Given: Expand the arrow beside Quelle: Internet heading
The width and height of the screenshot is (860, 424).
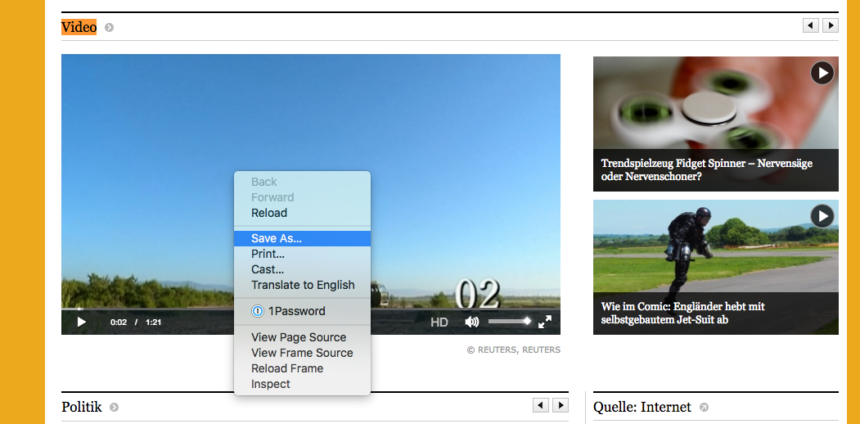Looking at the screenshot, I should tap(704, 407).
